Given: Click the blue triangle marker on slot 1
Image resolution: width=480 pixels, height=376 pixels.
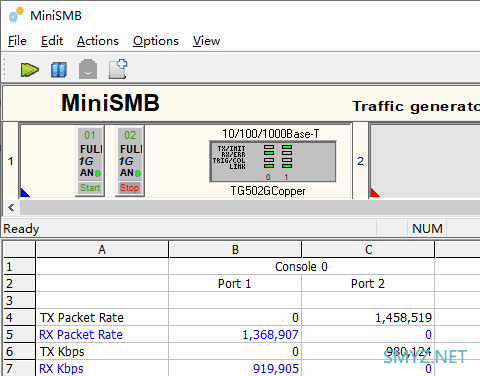Looking at the screenshot, I should 24,193.
